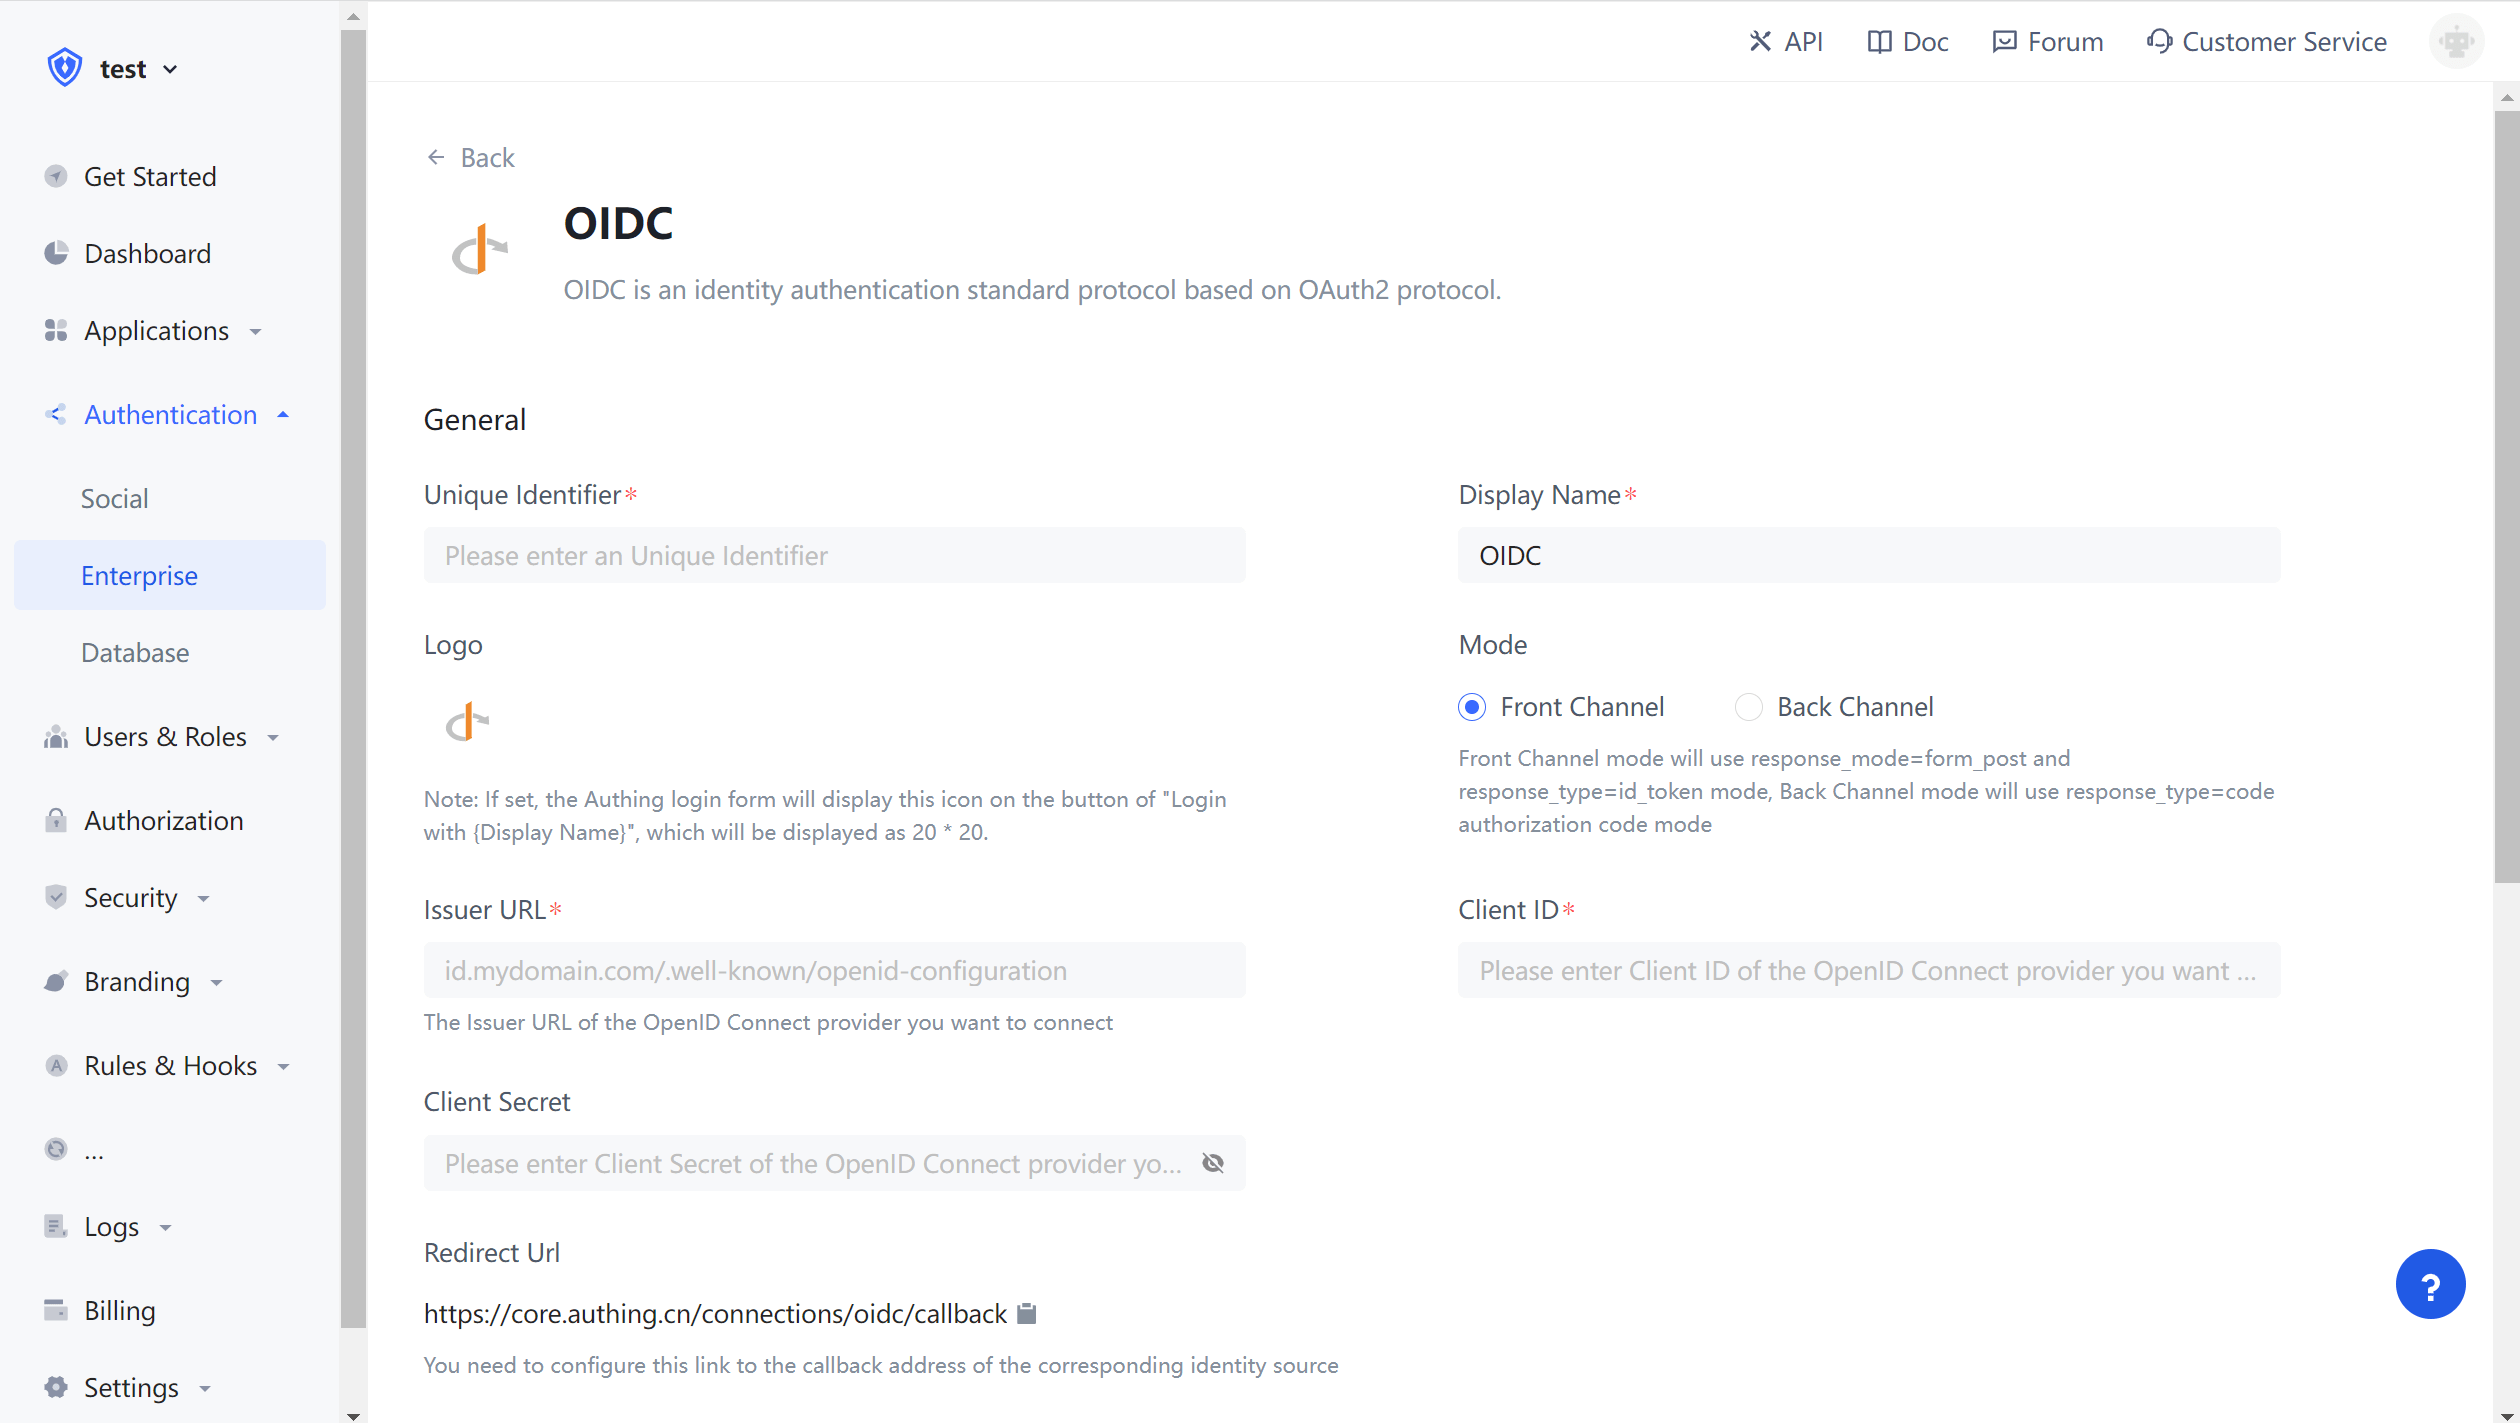The image size is (2520, 1423).
Task: Select the Front Channel radio button
Action: click(x=1472, y=707)
